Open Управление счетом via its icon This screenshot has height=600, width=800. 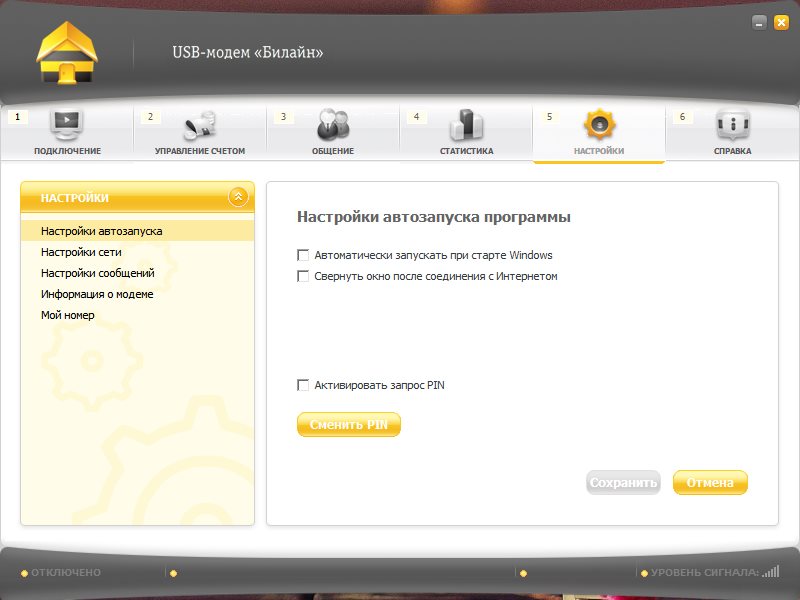[200, 126]
